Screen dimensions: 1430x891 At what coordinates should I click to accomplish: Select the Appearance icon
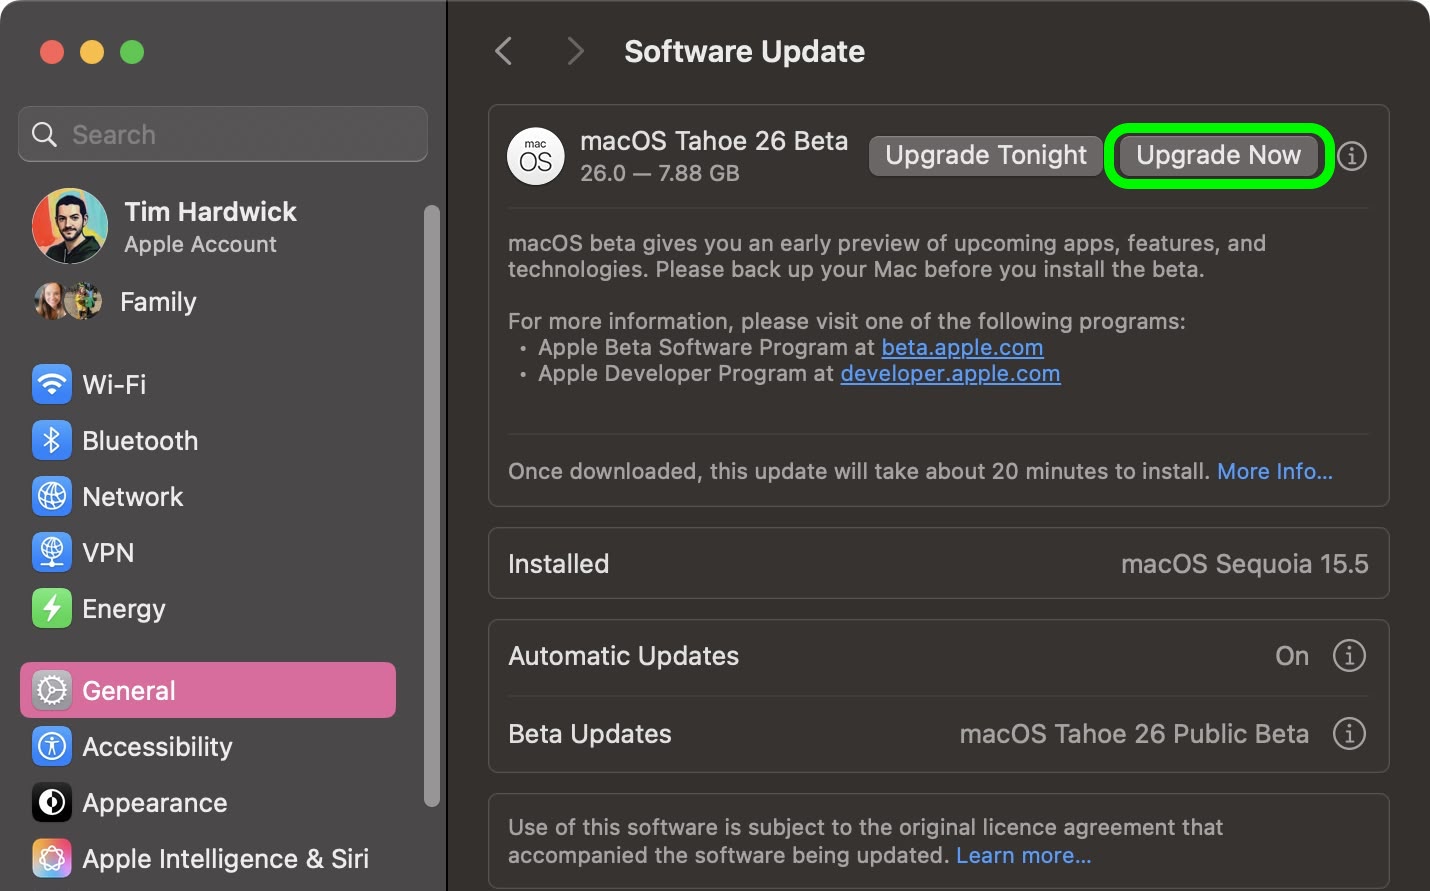52,803
